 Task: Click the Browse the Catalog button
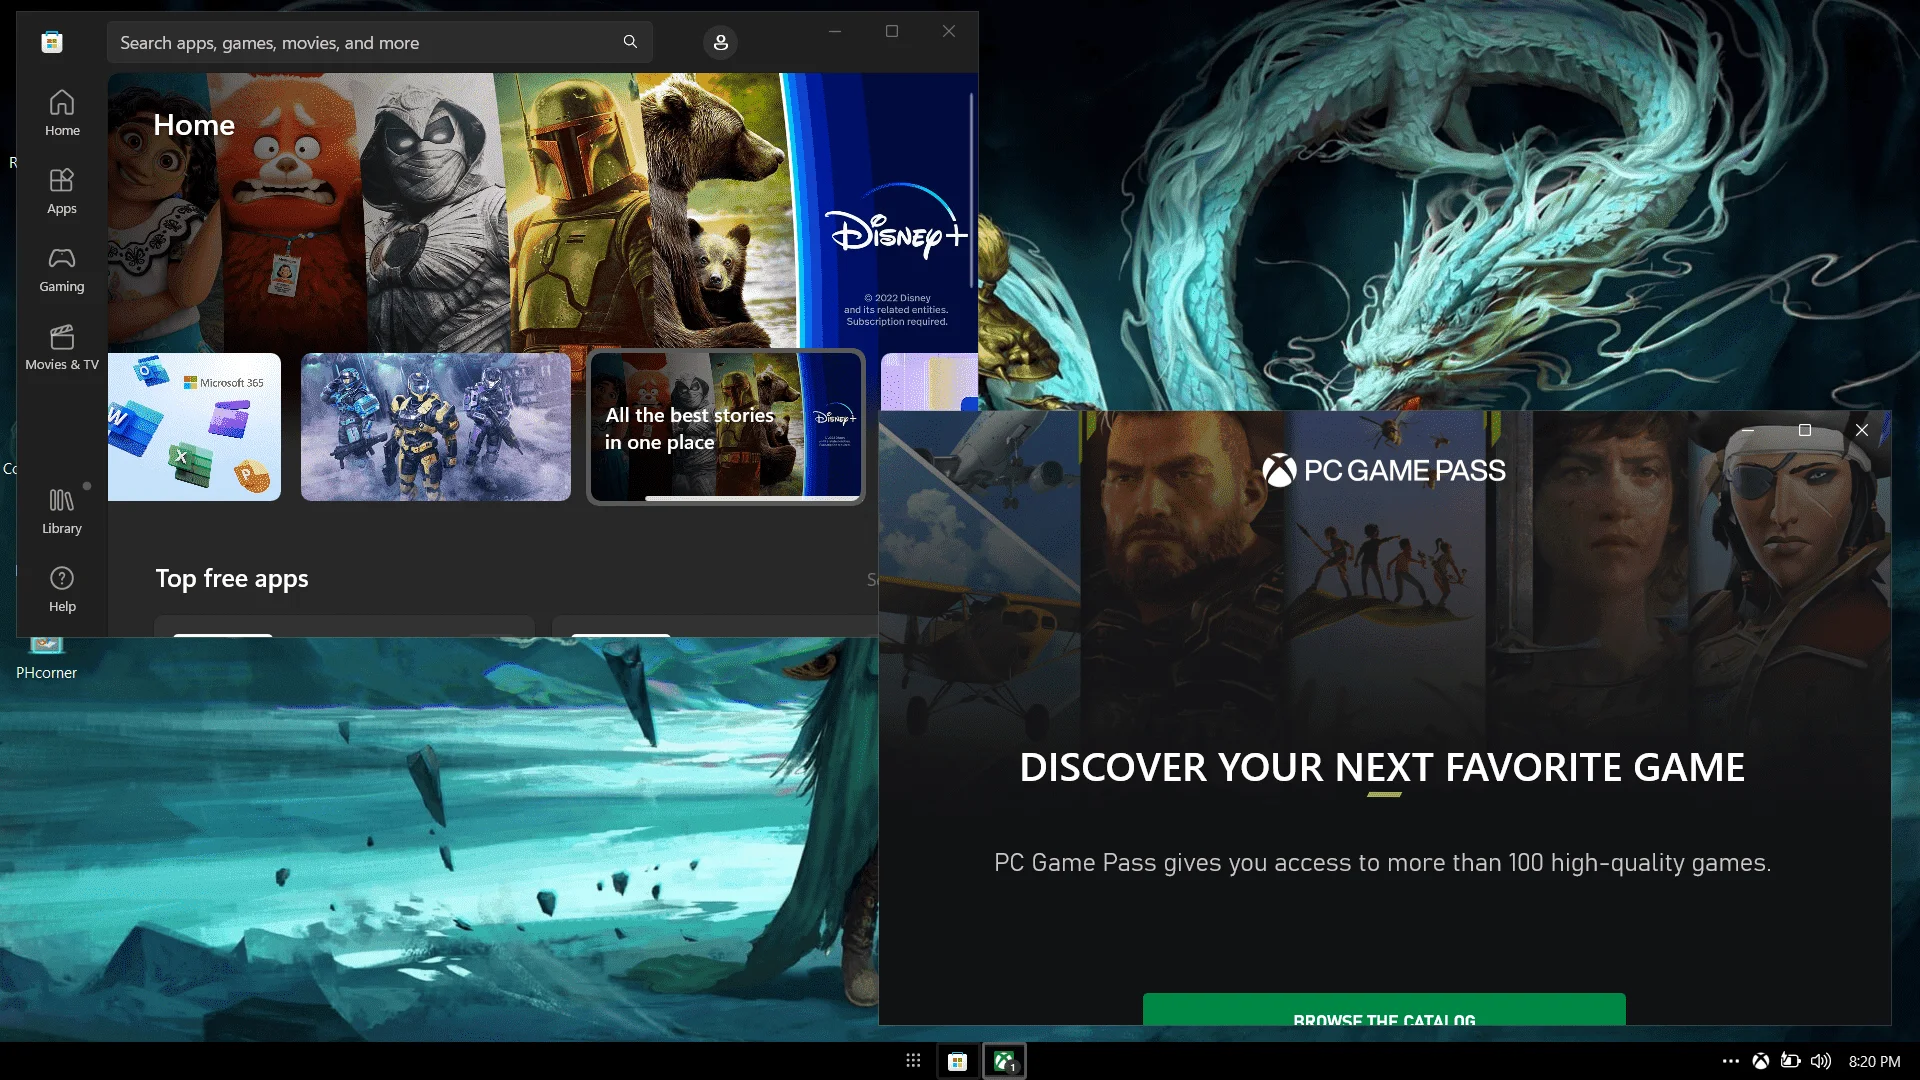click(1384, 1009)
